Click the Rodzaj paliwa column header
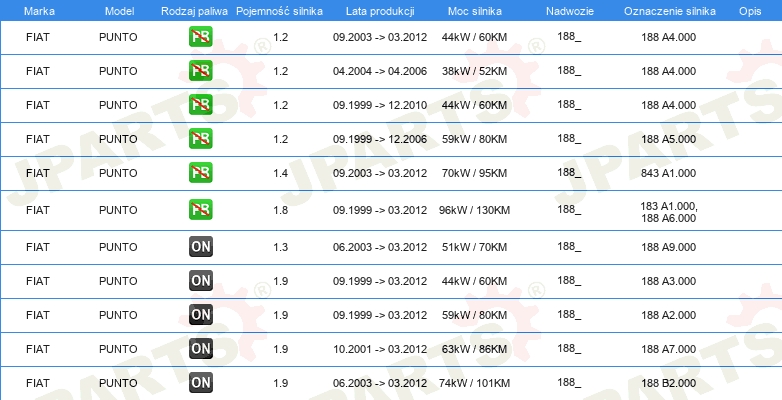Image resolution: width=782 pixels, height=400 pixels. click(195, 11)
